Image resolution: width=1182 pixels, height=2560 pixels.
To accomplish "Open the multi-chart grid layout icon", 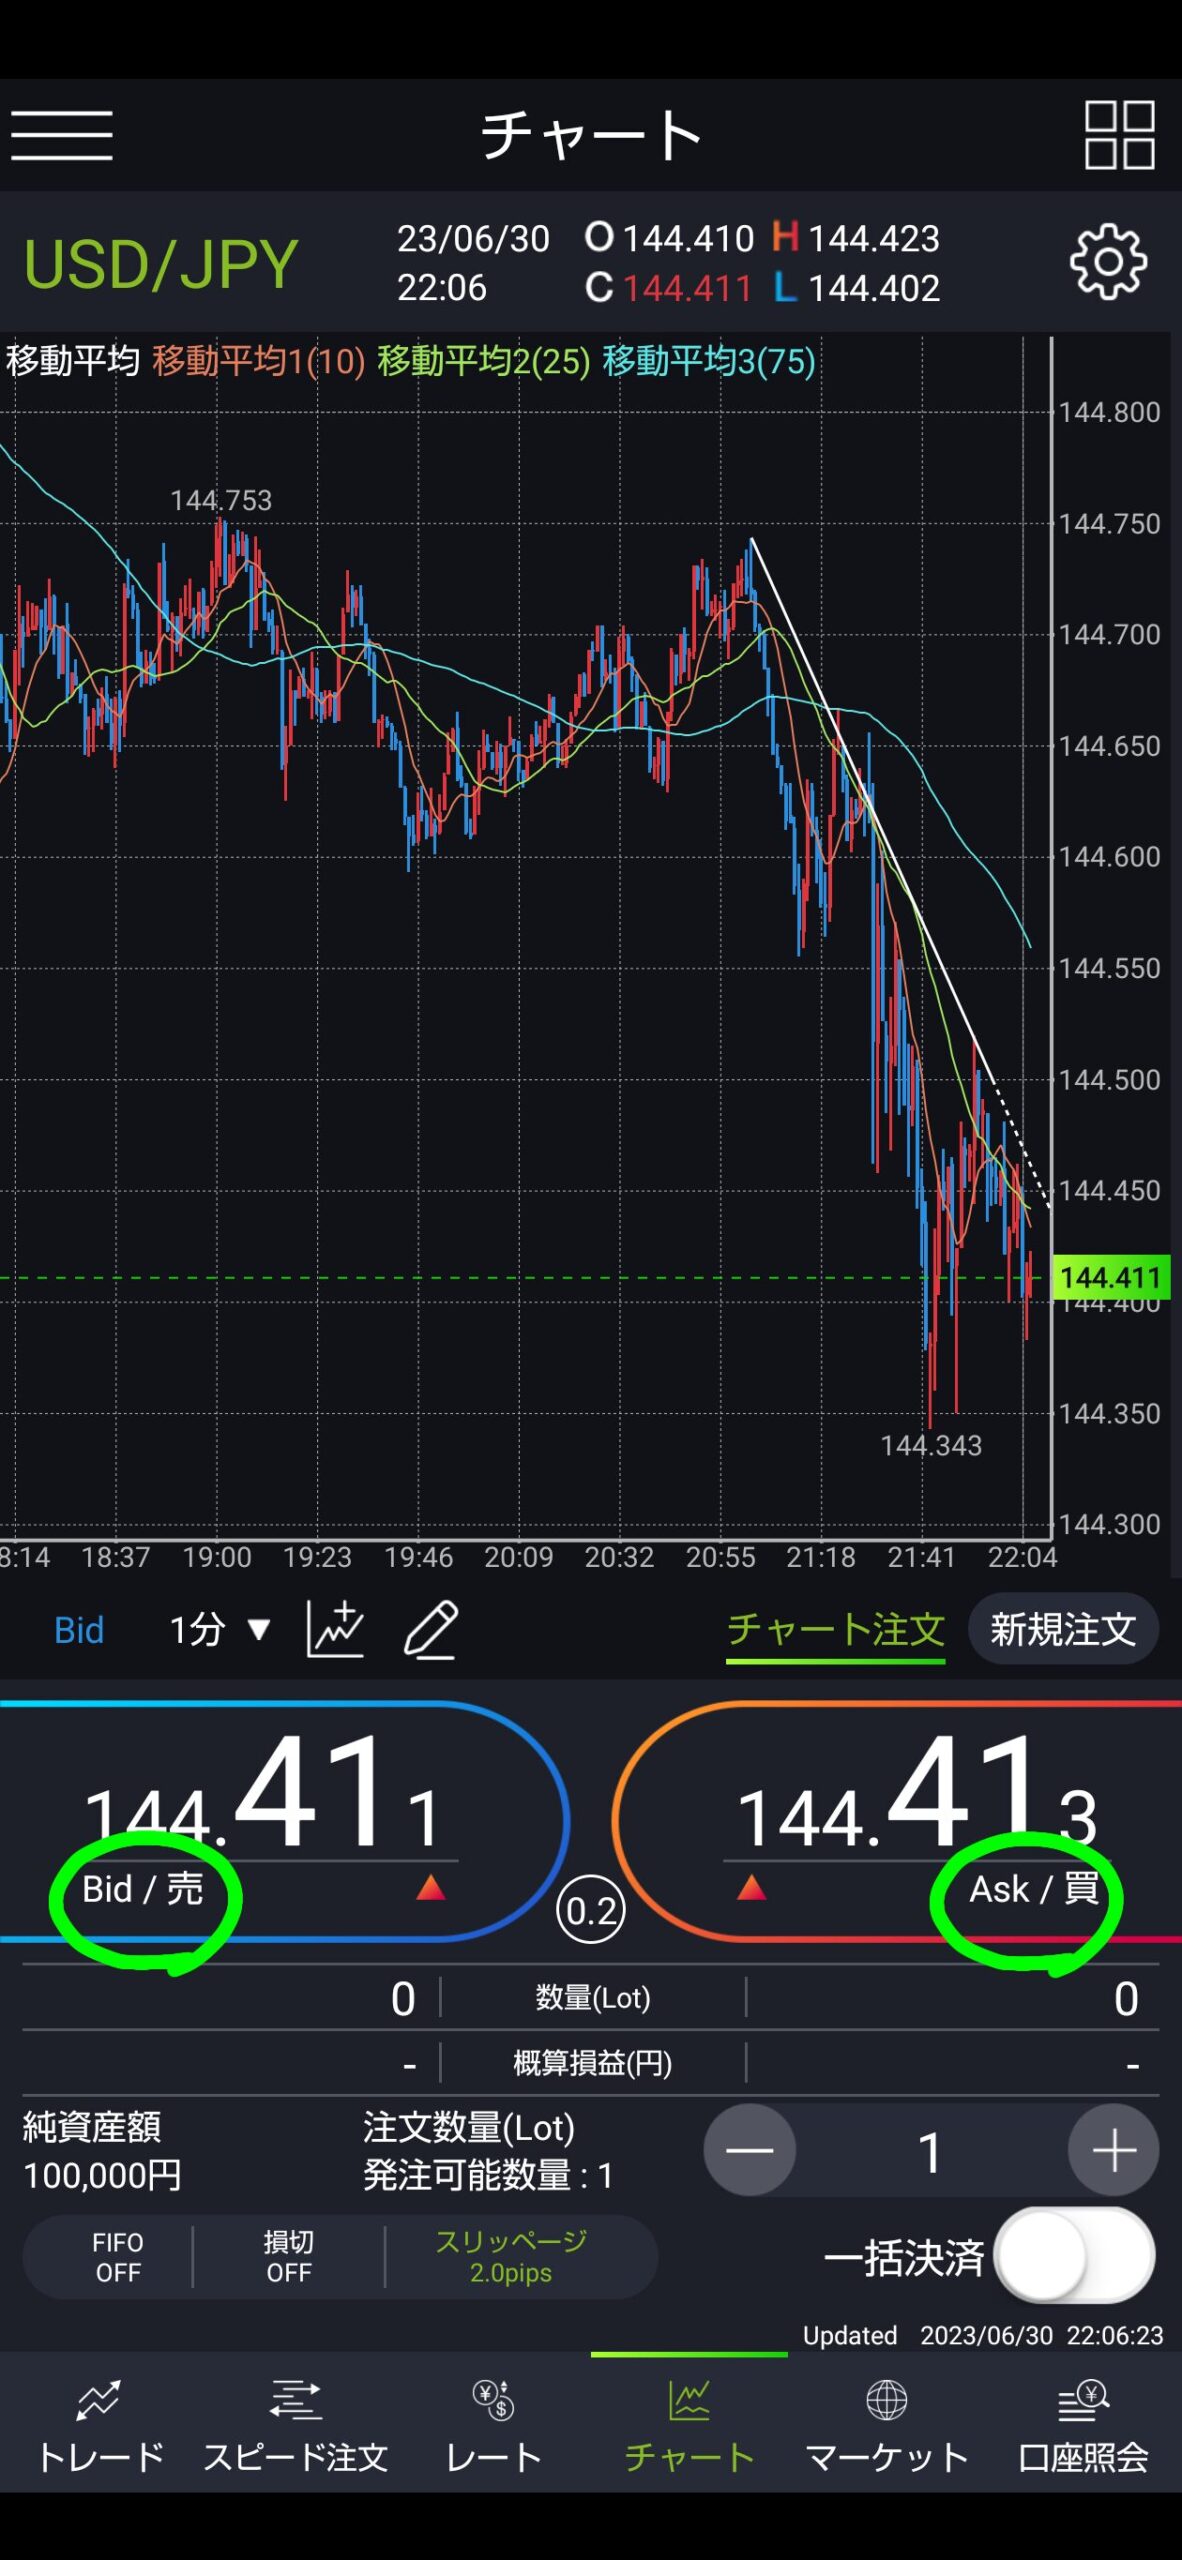I will coord(1119,135).
